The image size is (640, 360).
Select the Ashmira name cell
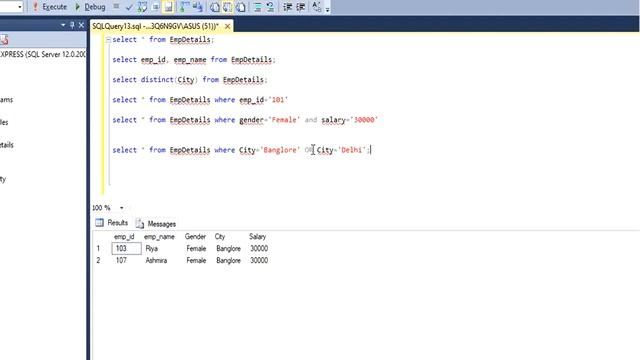coord(156,260)
